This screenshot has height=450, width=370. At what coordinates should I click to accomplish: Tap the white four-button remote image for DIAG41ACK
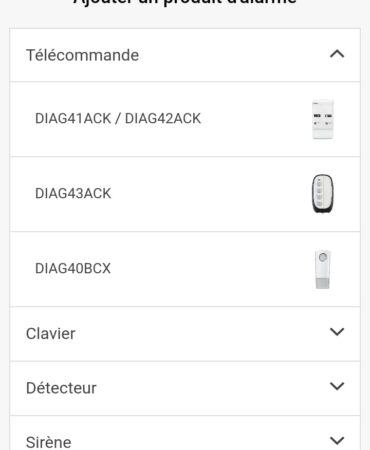coord(323,119)
